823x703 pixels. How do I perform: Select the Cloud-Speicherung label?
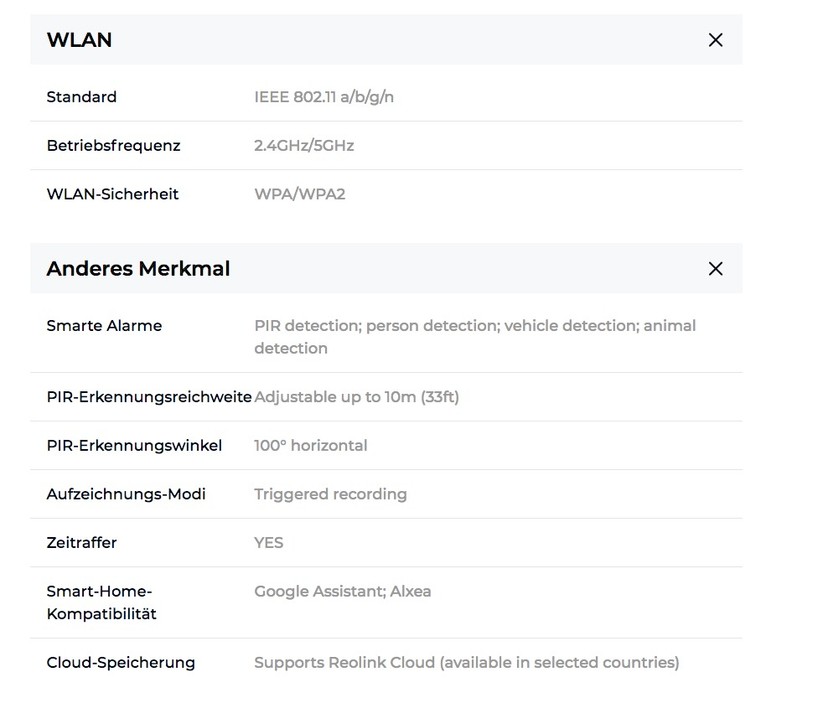[120, 662]
